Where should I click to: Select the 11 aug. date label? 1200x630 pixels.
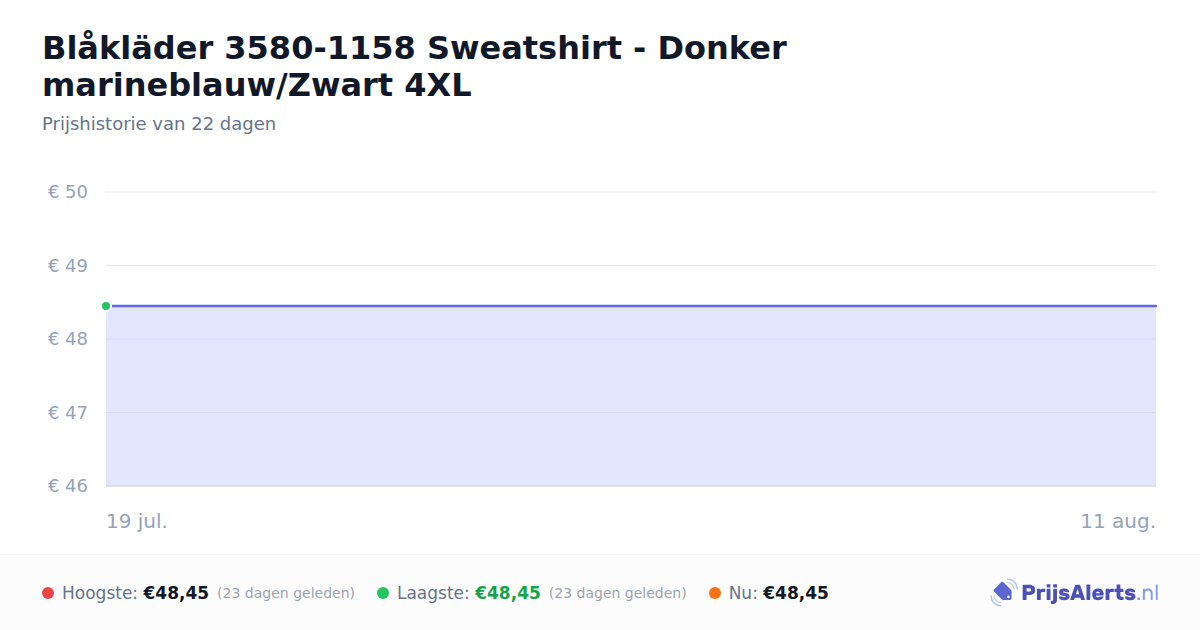(x=1118, y=522)
